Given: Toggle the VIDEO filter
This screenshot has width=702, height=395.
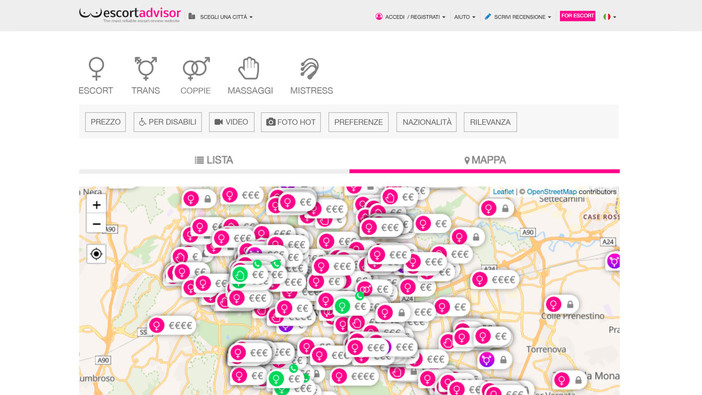Looking at the screenshot, I should [x=231, y=122].
